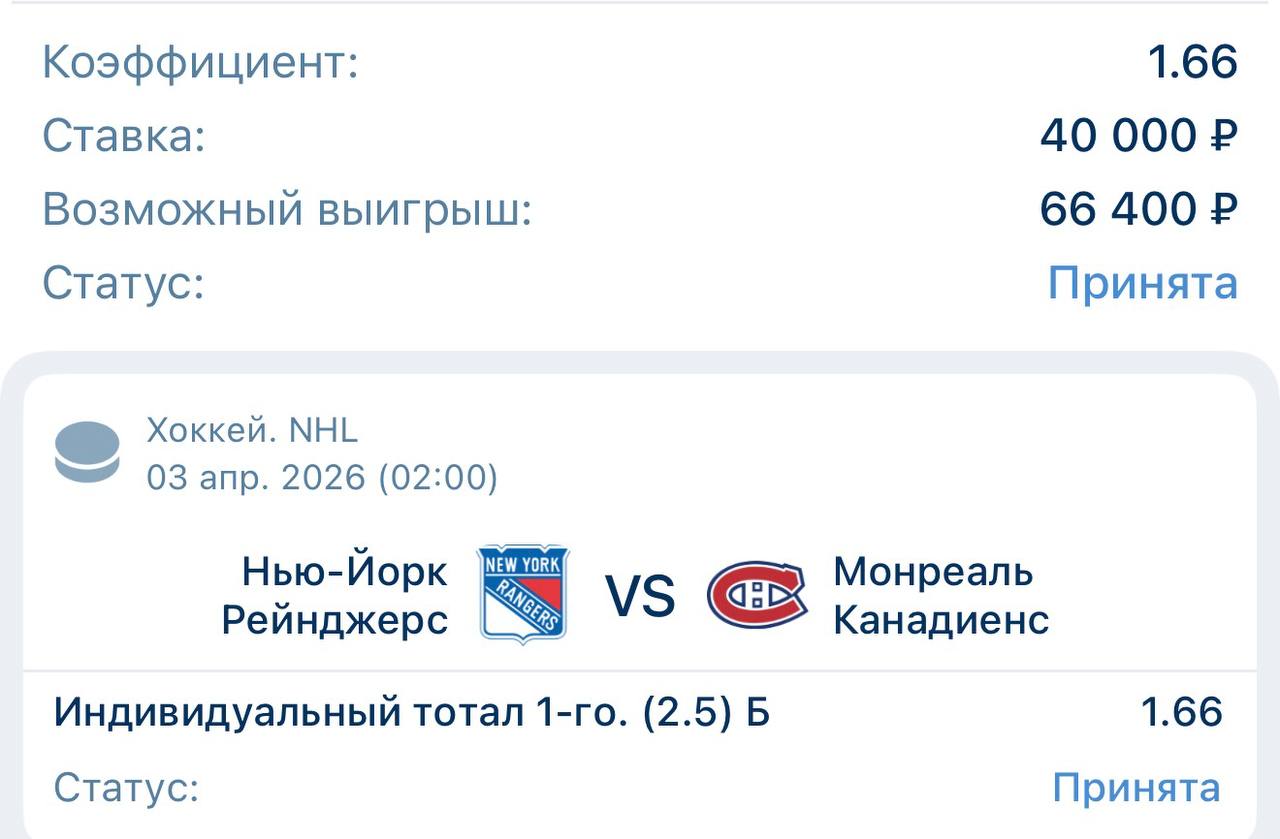The width and height of the screenshot is (1280, 839).
Task: Click the top "Принята" status link
Action: click(x=1142, y=283)
